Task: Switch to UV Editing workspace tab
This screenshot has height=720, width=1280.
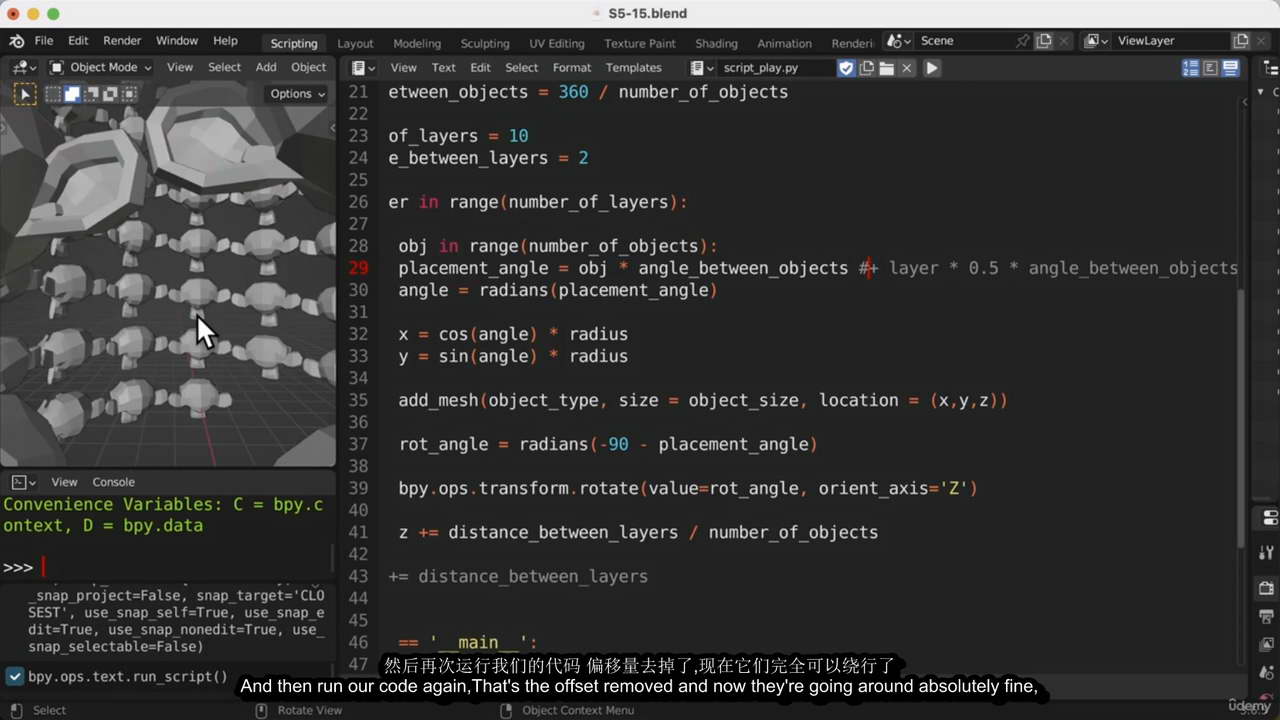Action: [556, 43]
